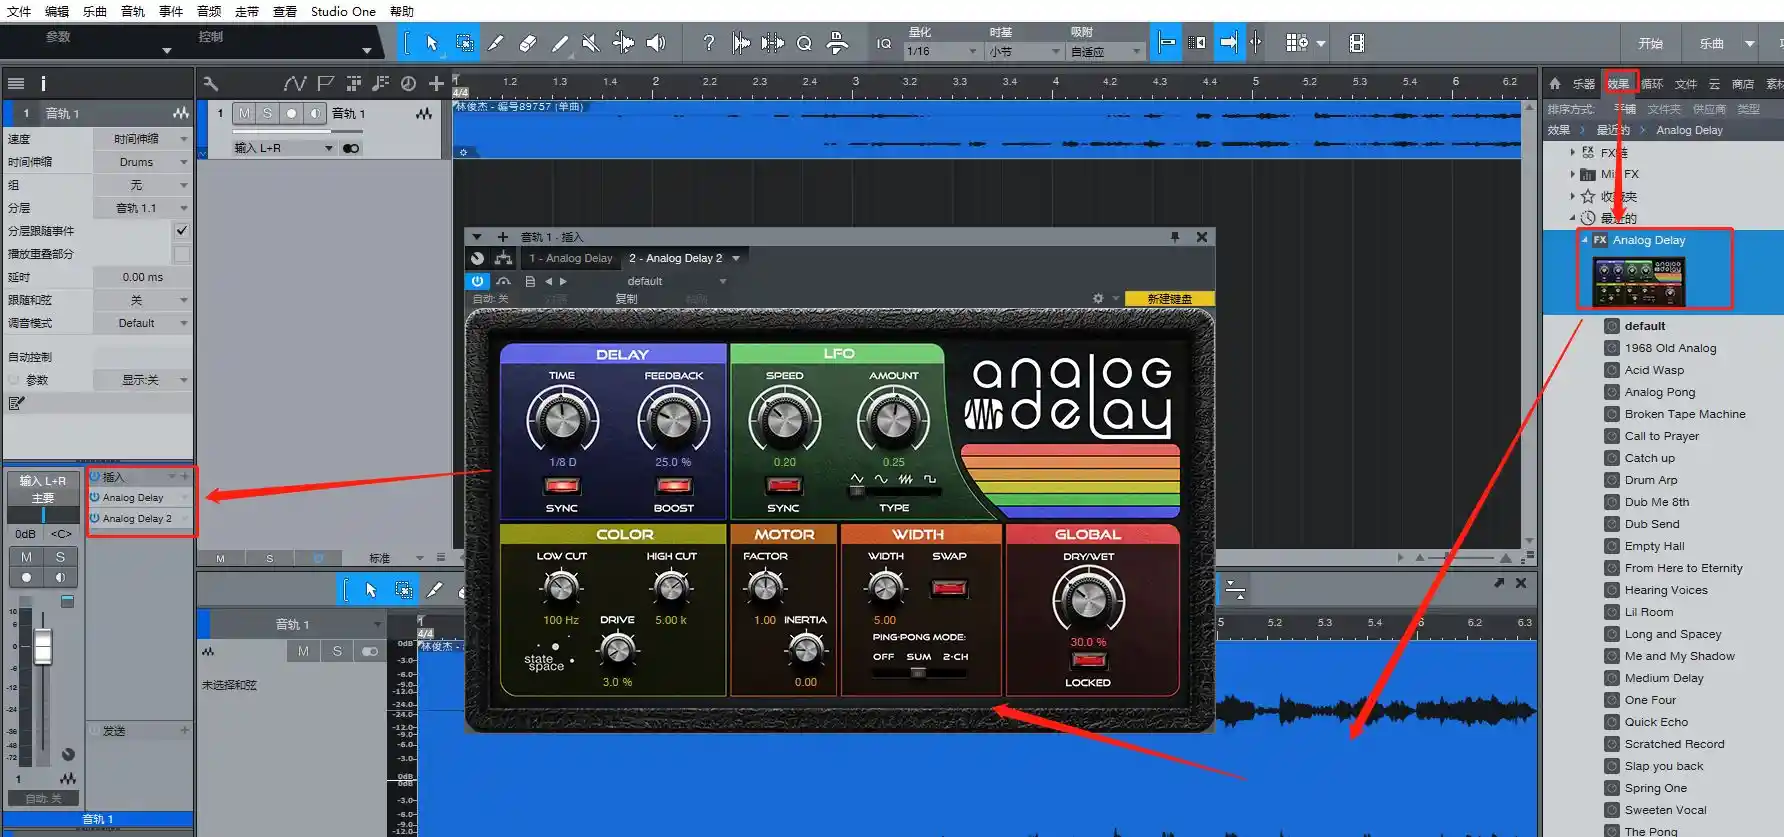1784x837 pixels.
Task: Open the 量化 1/16 quantize dropdown
Action: [942, 51]
